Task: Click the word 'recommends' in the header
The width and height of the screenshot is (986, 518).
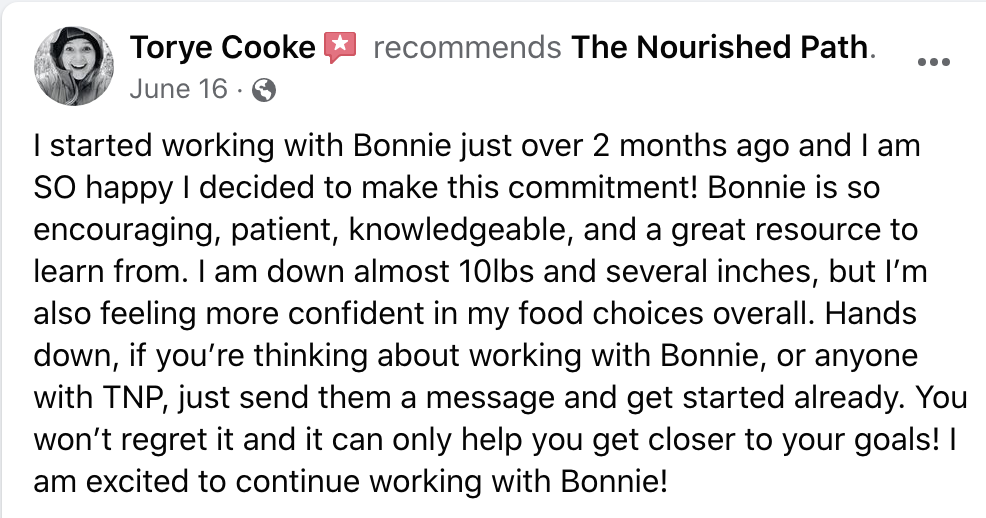Action: [x=467, y=48]
